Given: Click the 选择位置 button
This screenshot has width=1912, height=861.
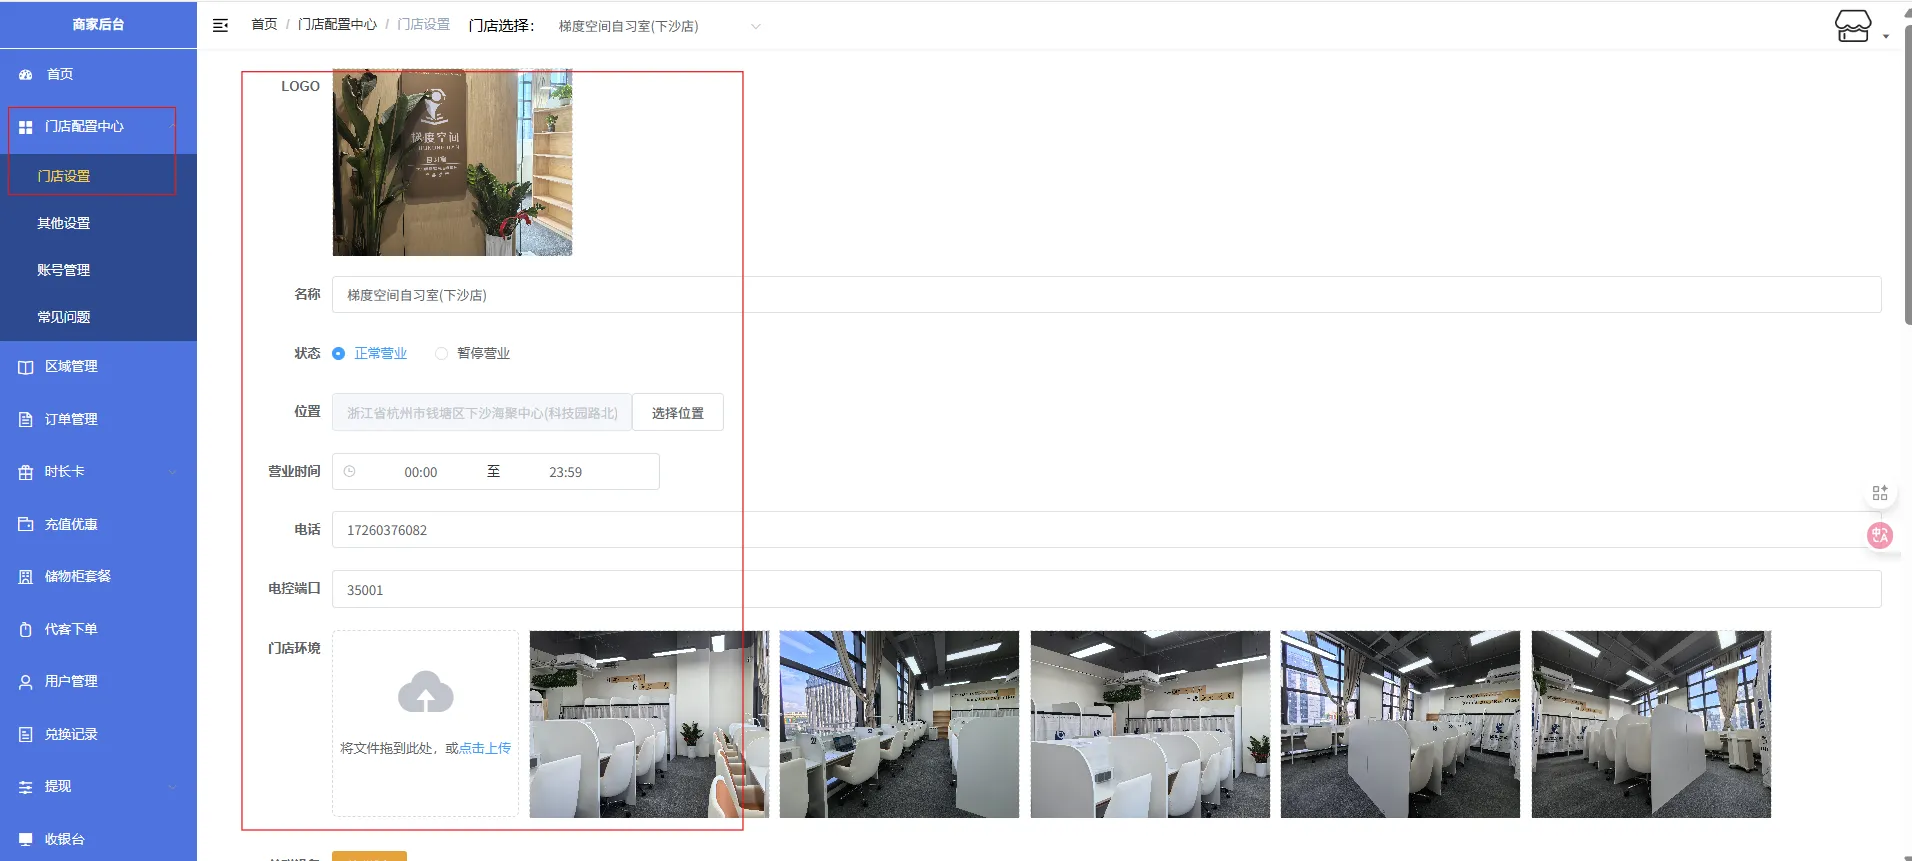Looking at the screenshot, I should pos(677,413).
